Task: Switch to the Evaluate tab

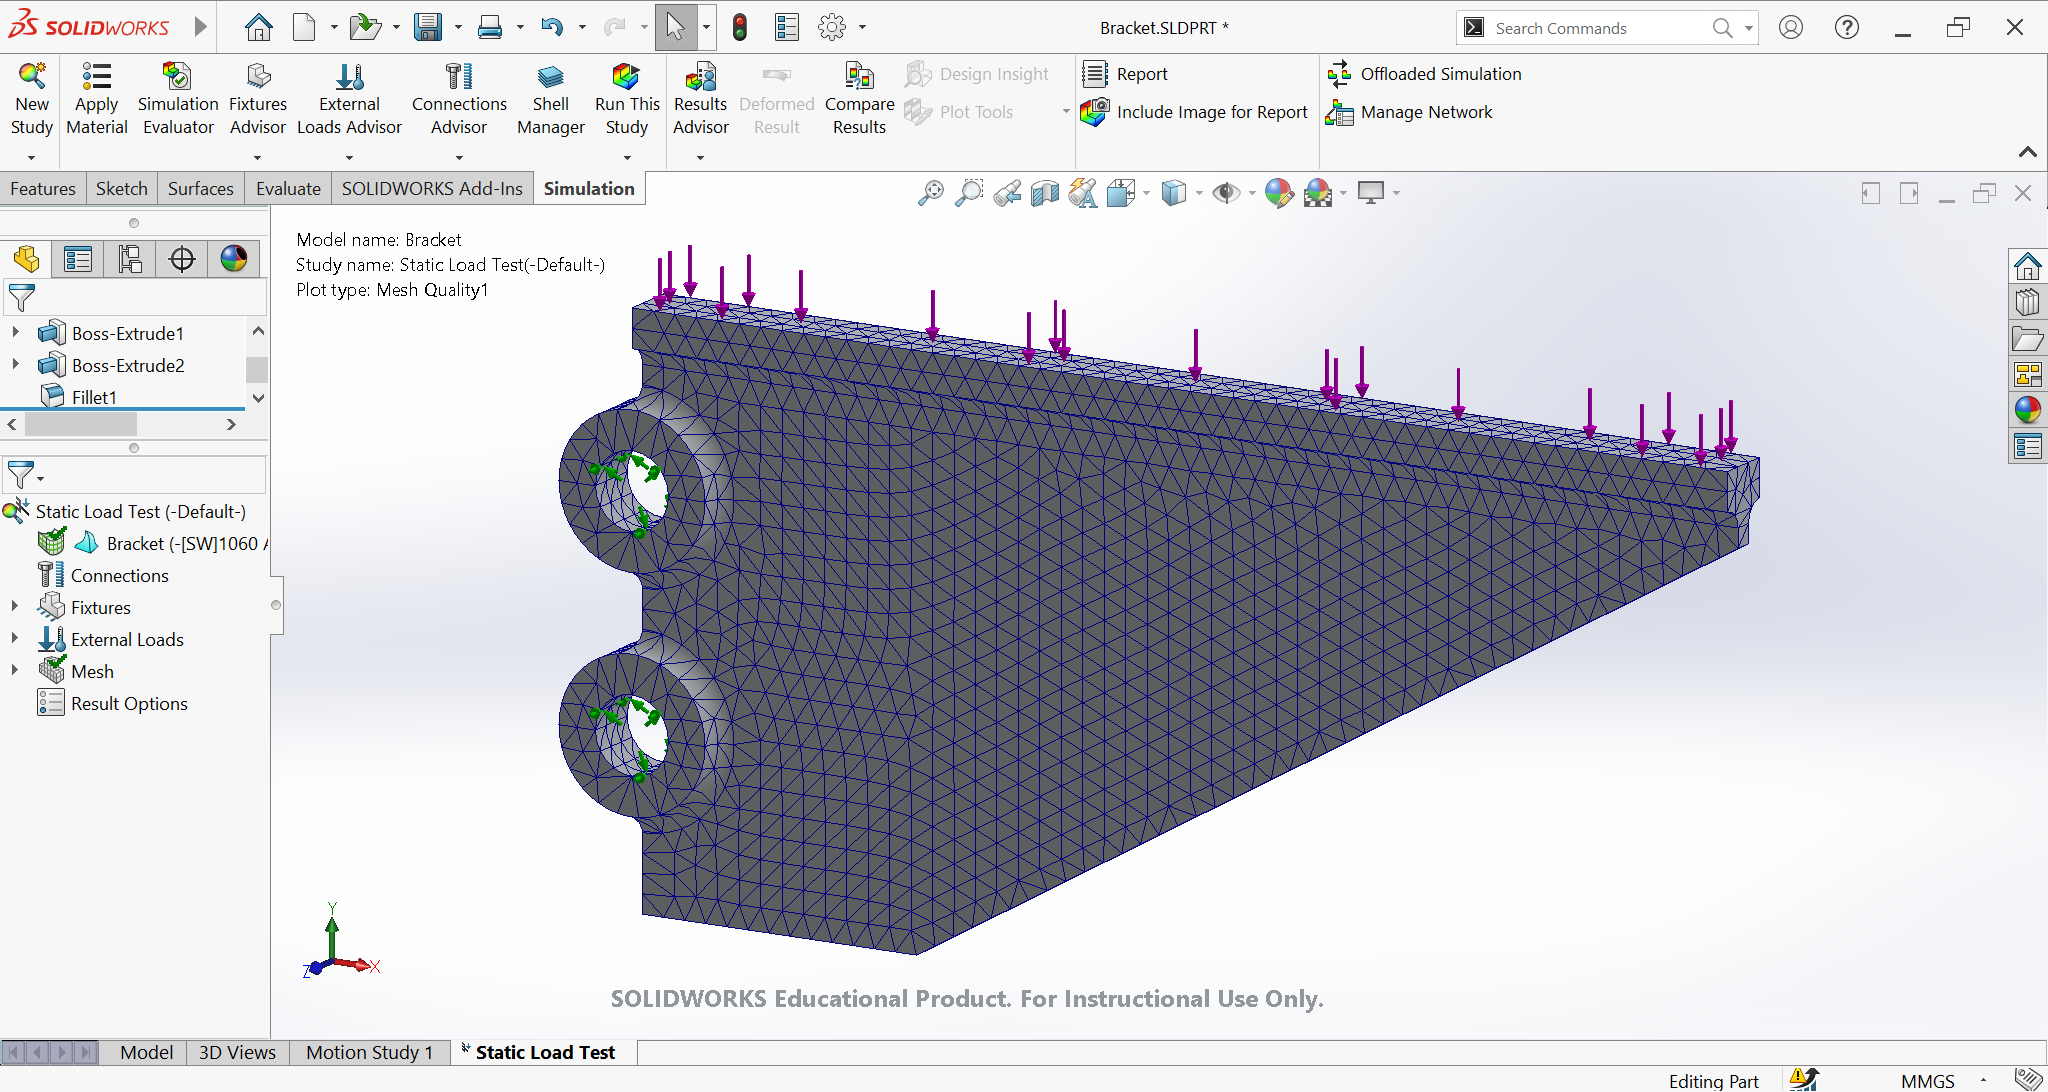Action: [288, 188]
